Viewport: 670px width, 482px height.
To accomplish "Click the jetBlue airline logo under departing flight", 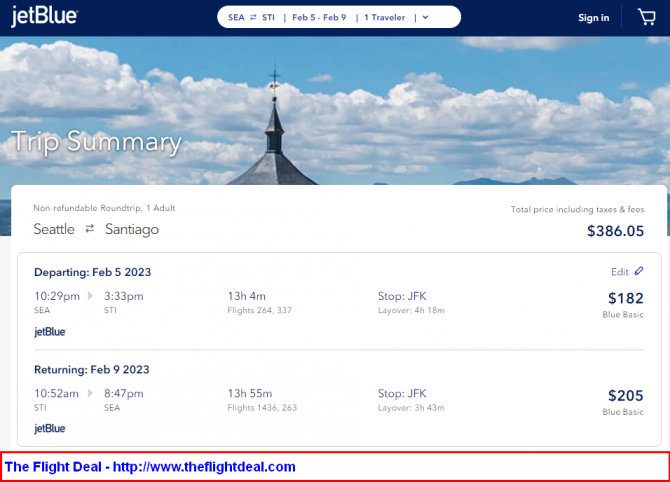I will click(x=50, y=332).
